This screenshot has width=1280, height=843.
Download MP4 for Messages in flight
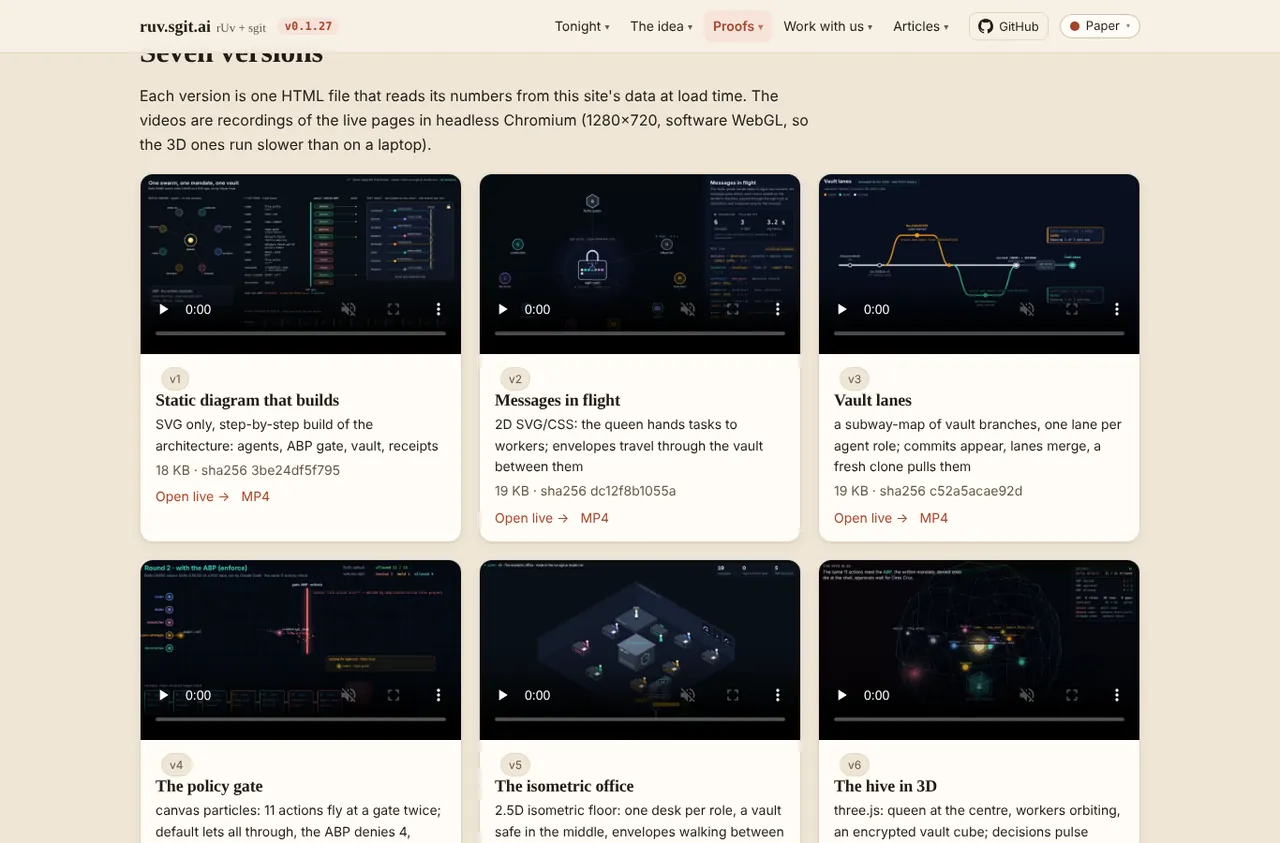[x=594, y=518]
